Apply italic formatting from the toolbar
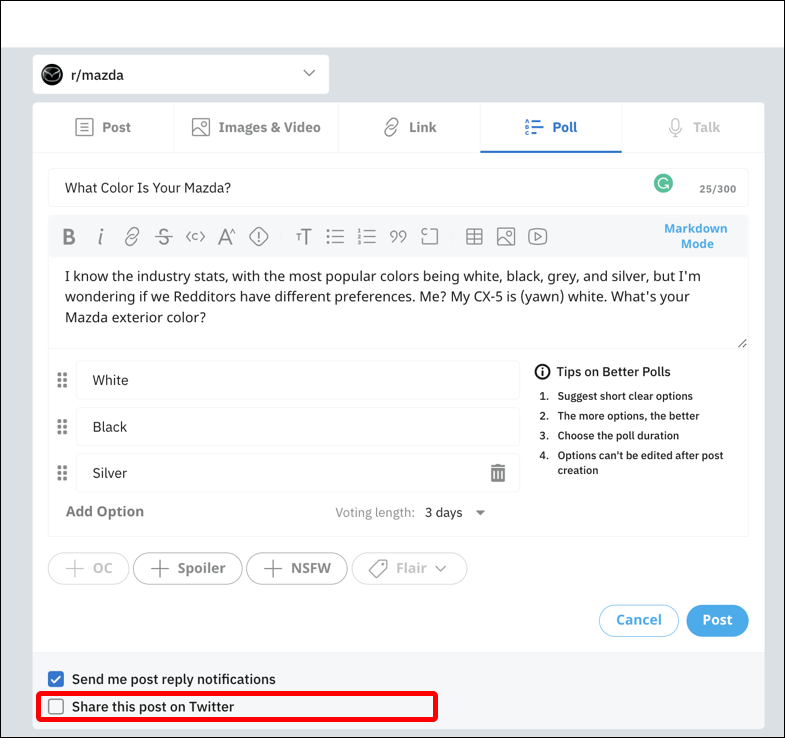Screen dimensions: 785x738 [101, 236]
